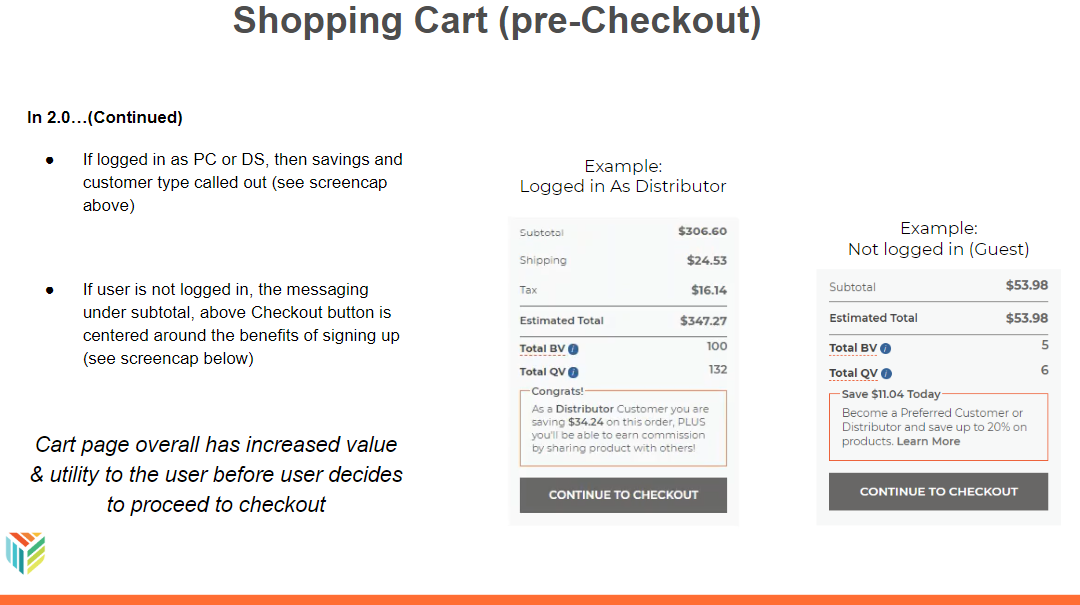This screenshot has width=1080, height=605.
Task: Click the info icon beside Total QV in the Guest example
Action: 885,374
